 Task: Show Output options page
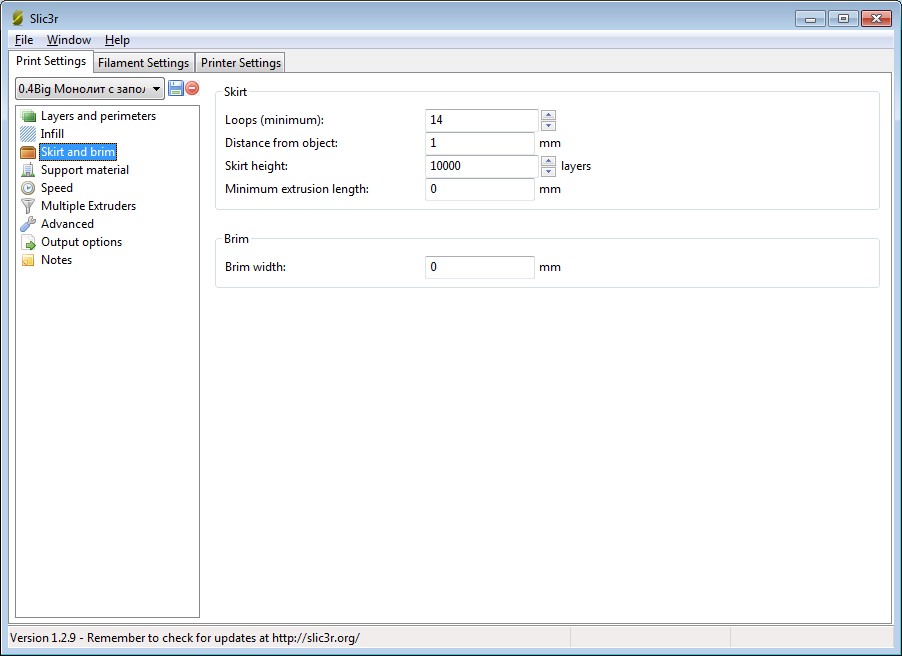click(x=81, y=242)
